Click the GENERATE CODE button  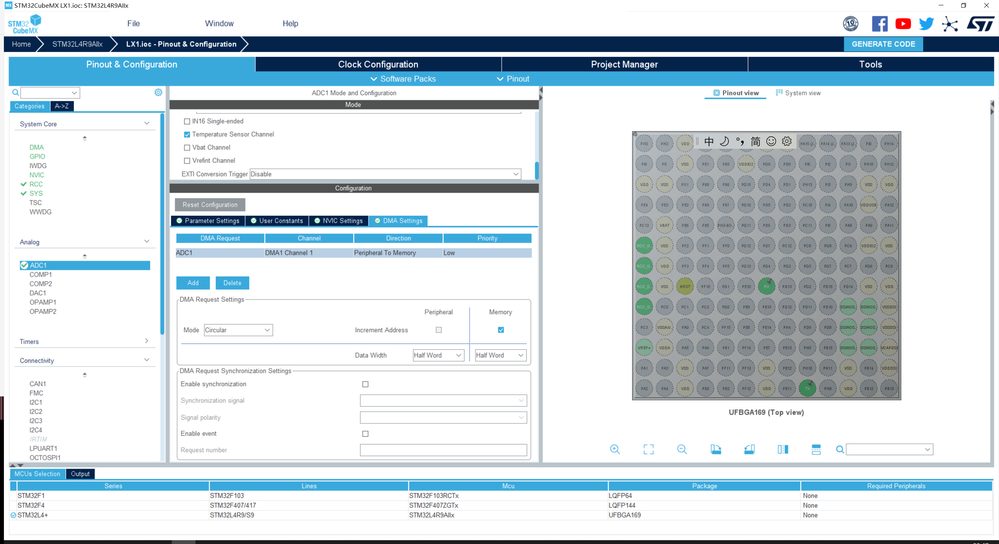coord(883,44)
